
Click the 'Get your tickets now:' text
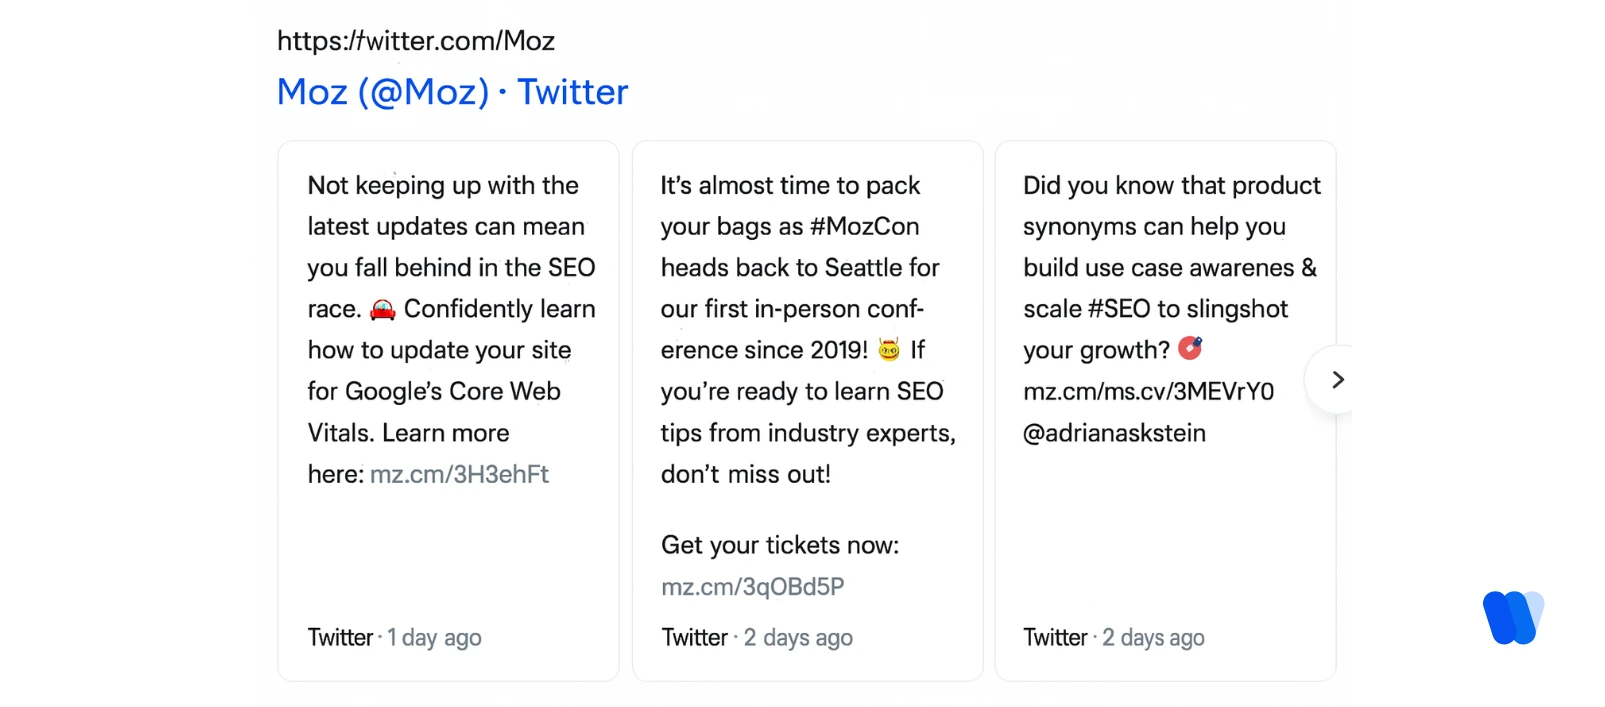click(780, 545)
